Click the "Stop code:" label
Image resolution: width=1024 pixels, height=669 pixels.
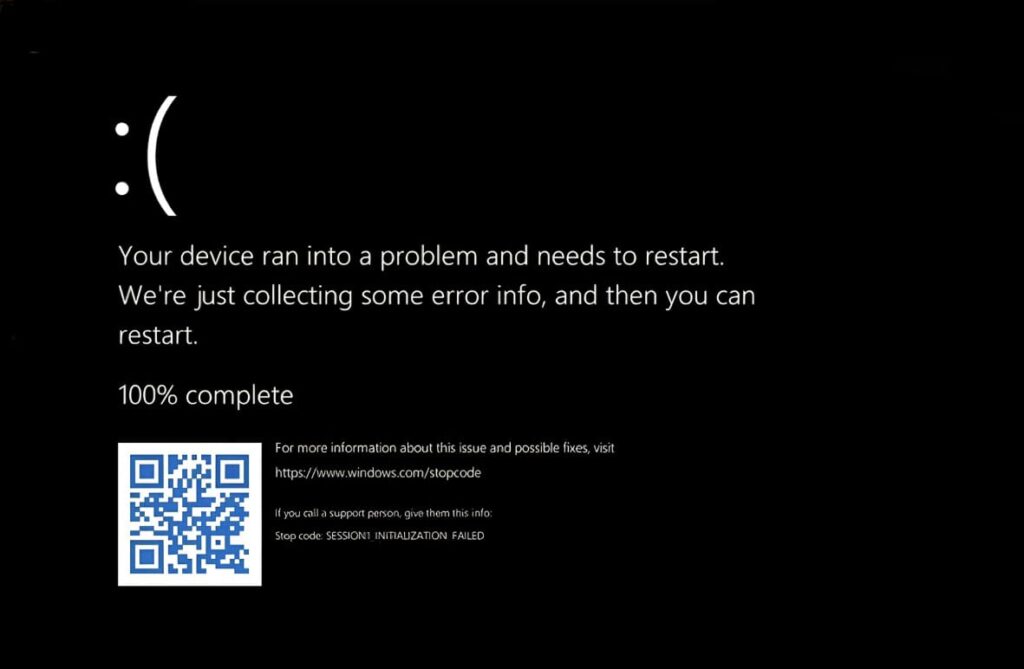pyautogui.click(x=298, y=536)
